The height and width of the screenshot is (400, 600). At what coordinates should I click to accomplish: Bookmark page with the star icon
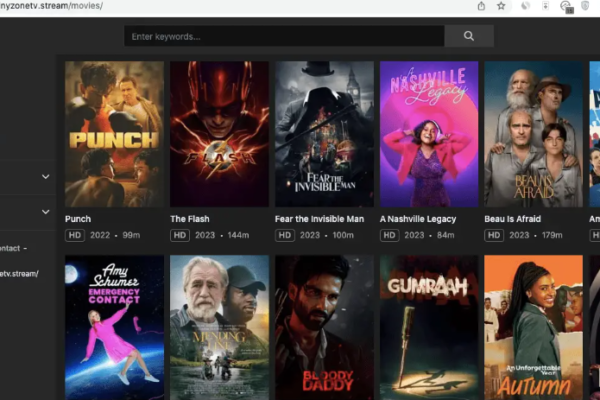[x=501, y=6]
